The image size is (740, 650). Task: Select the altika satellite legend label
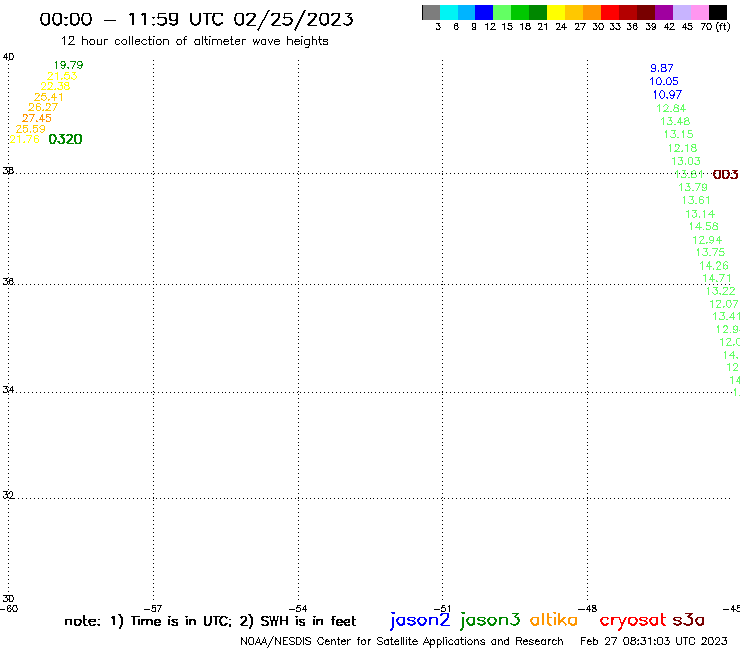click(x=554, y=620)
